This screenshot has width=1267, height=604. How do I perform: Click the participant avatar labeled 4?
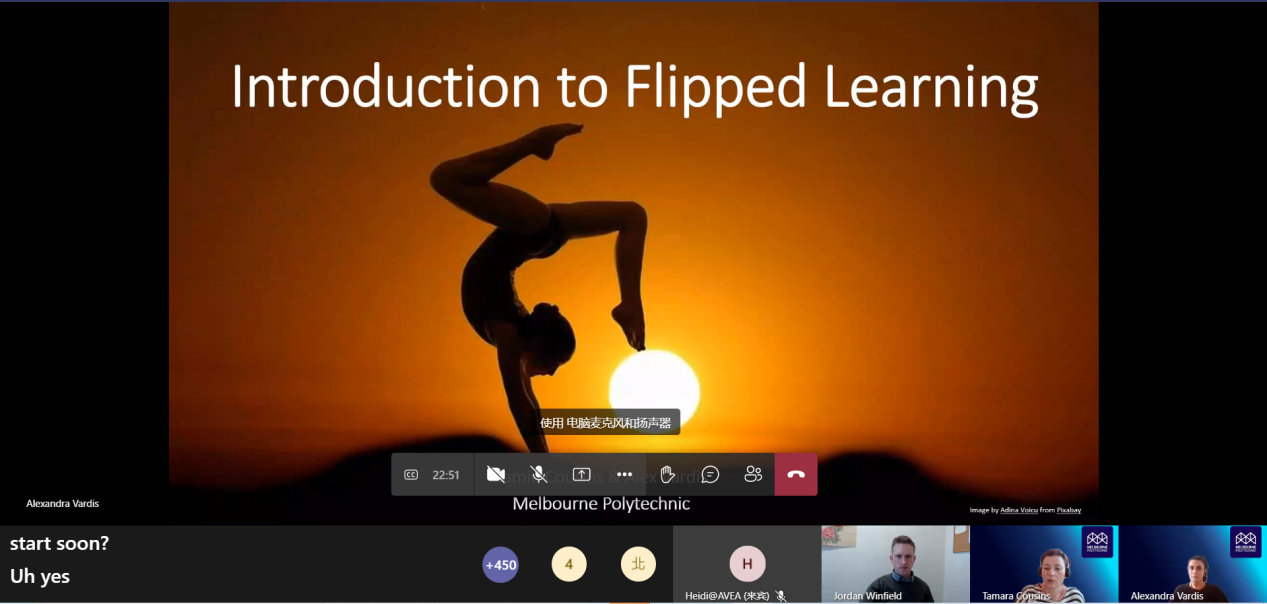click(569, 565)
